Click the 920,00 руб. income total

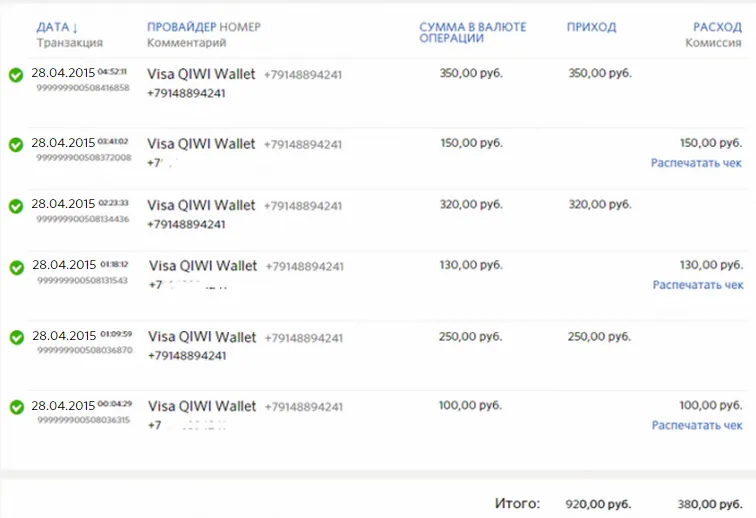pos(598,504)
